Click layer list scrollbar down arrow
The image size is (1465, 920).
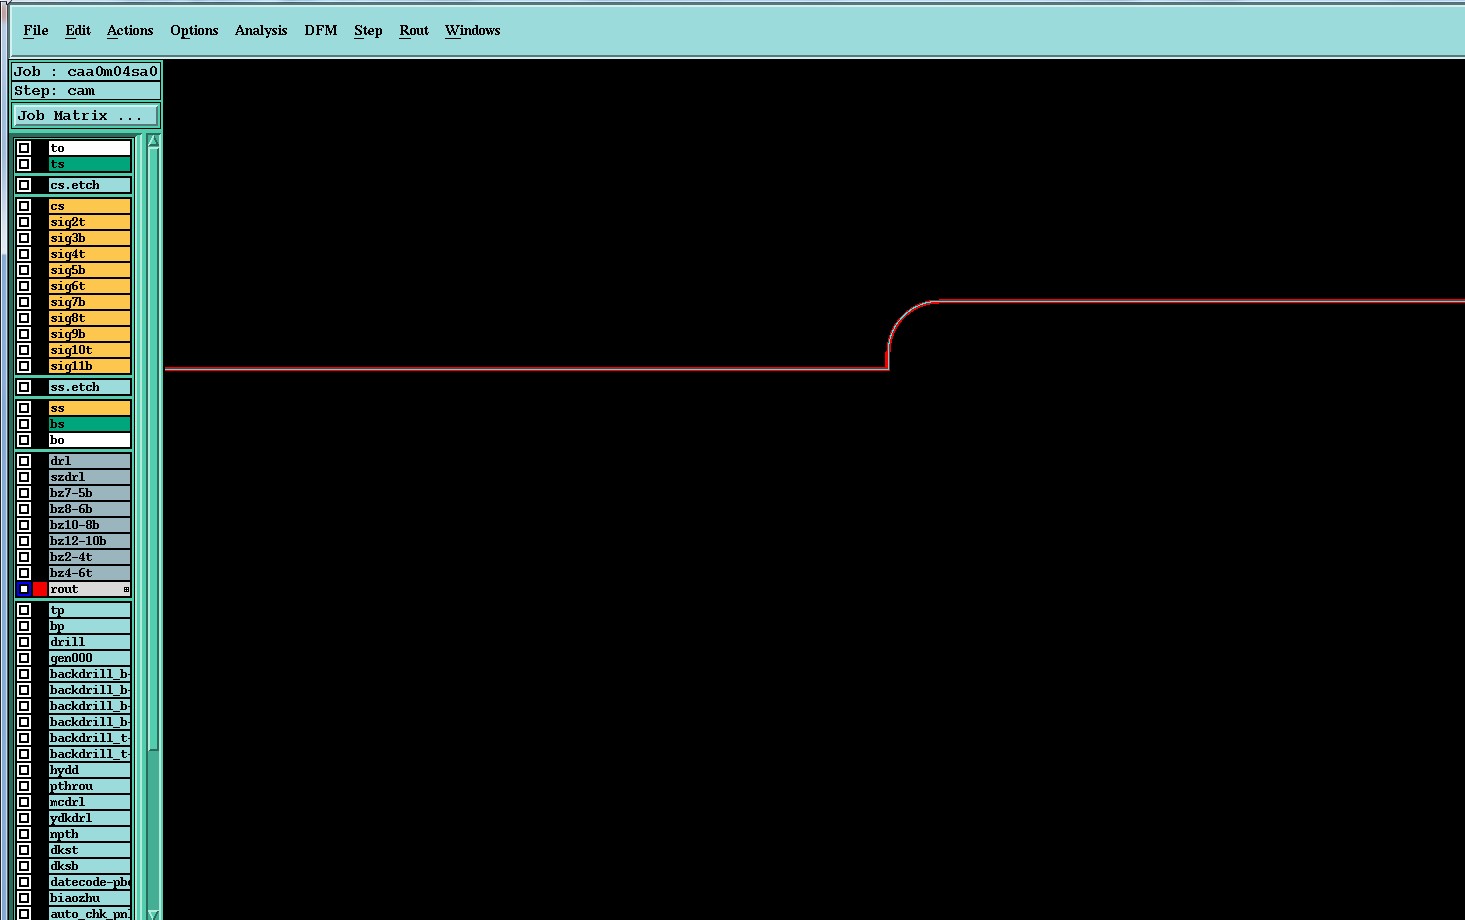tap(153, 914)
